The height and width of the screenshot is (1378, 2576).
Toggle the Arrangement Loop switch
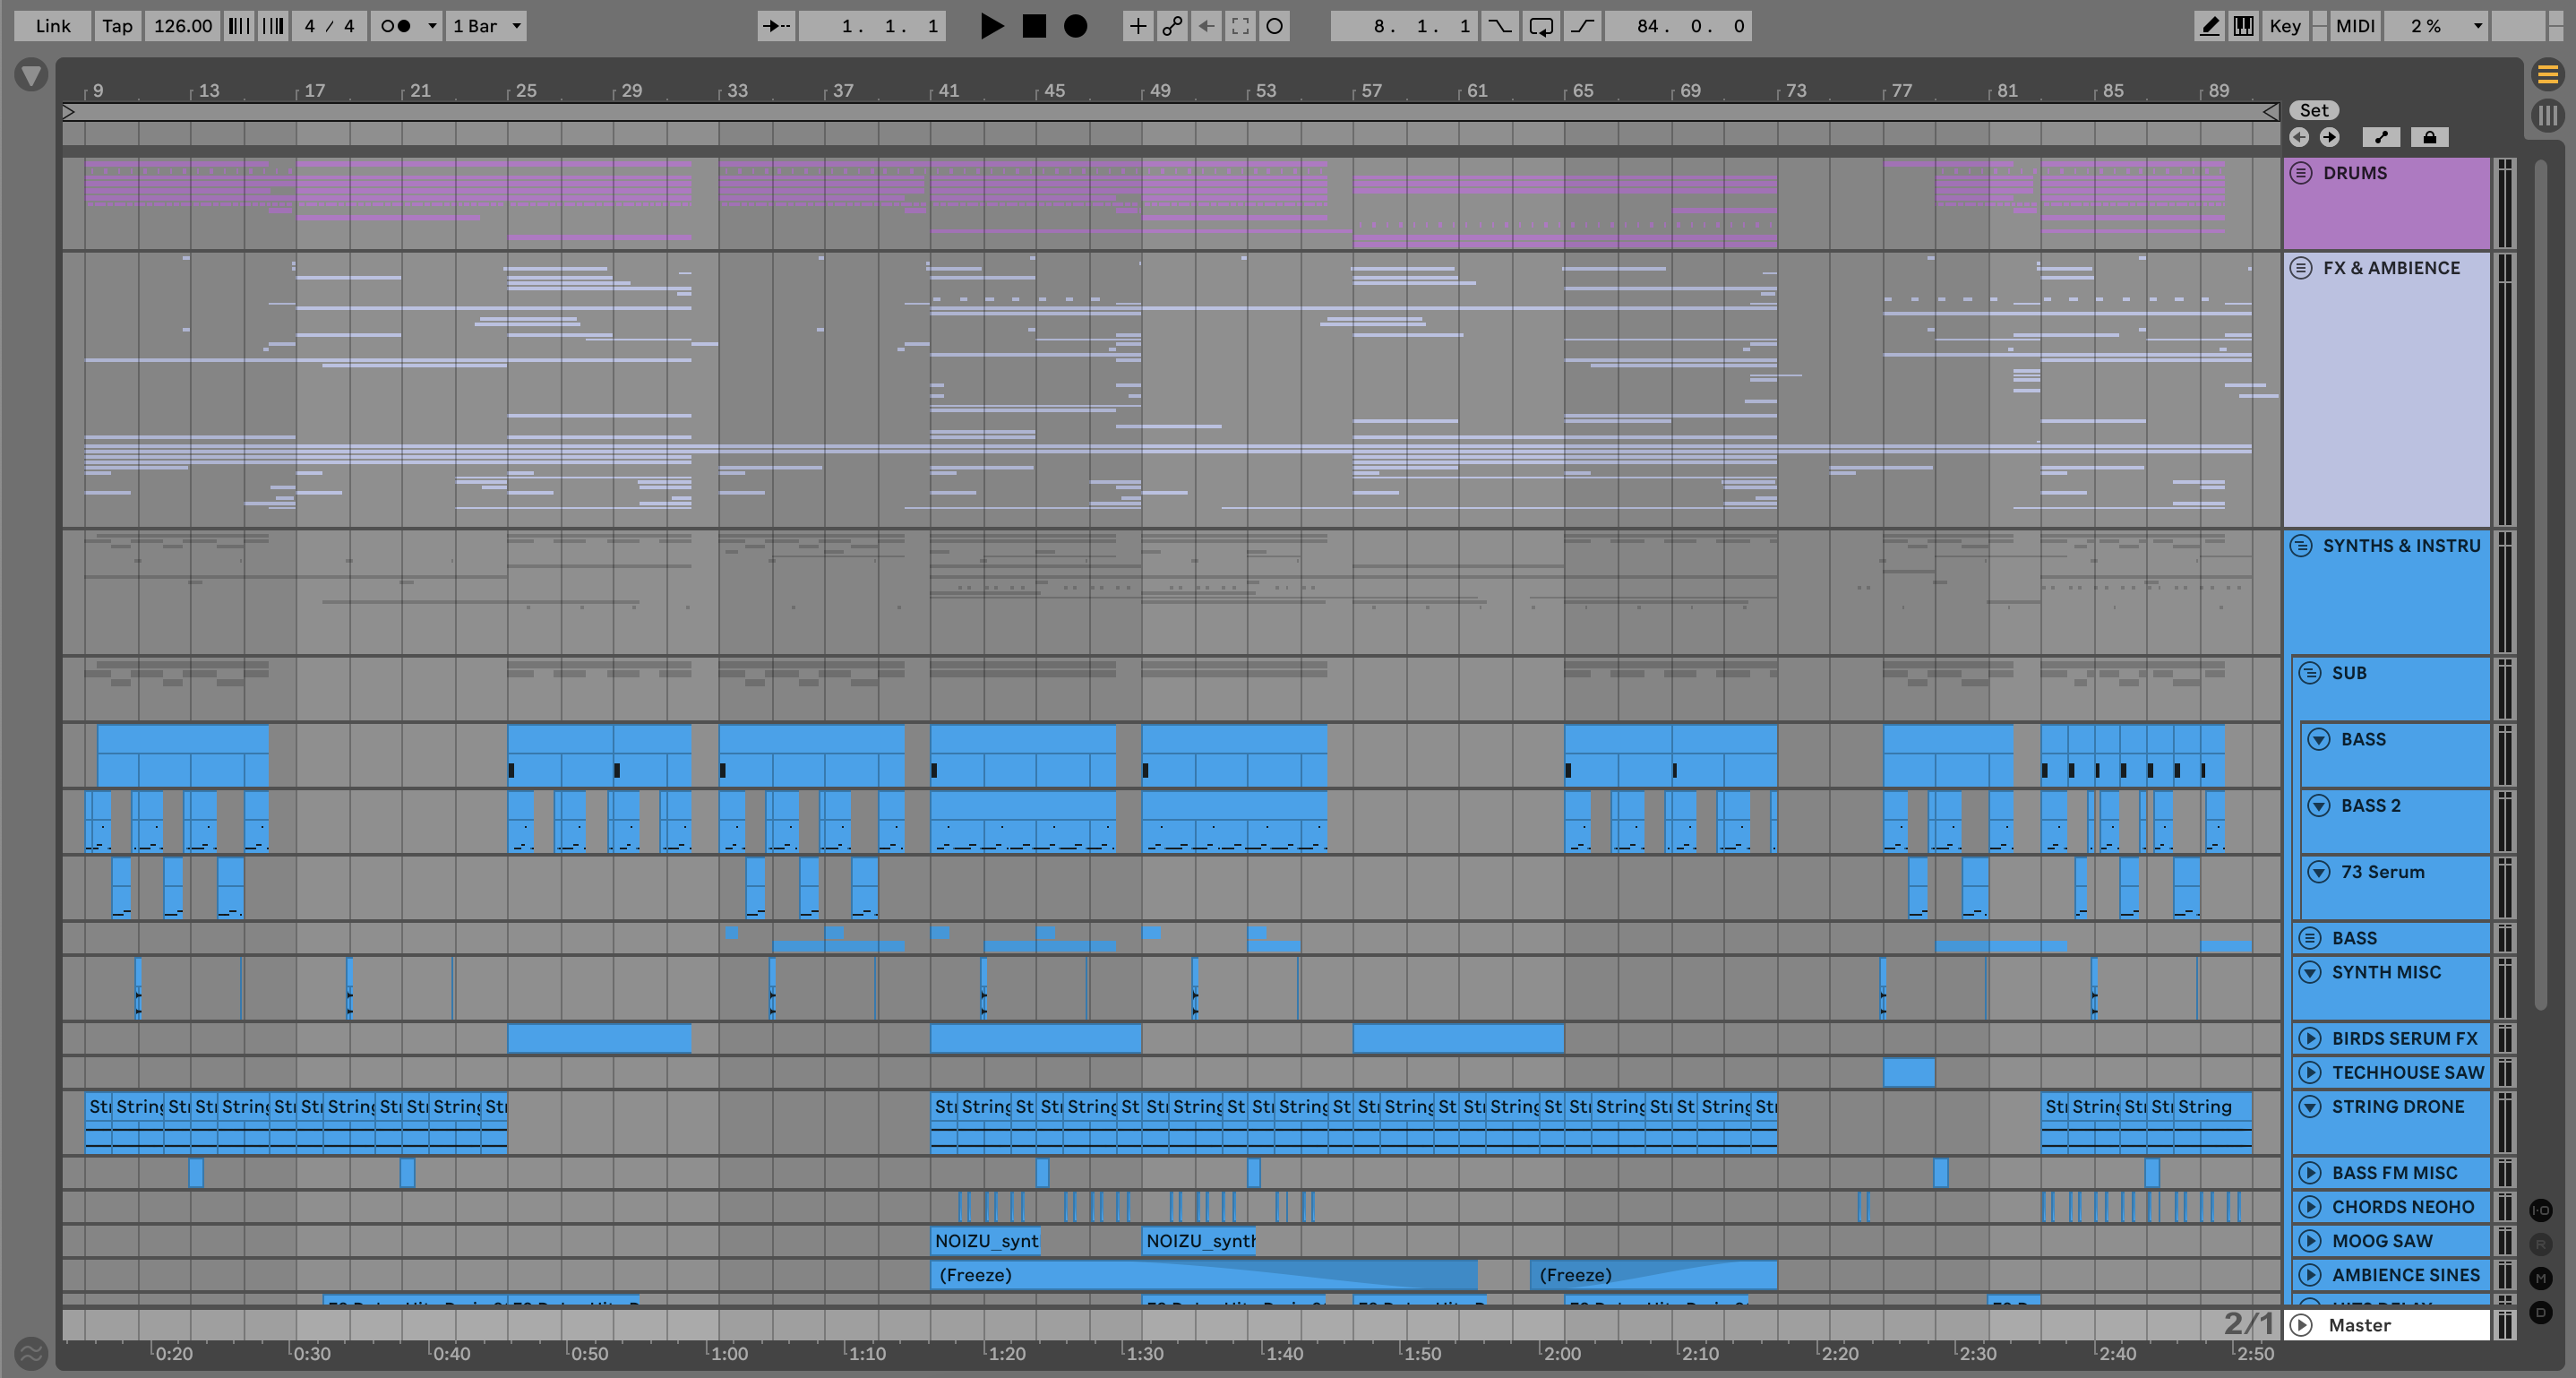(x=1541, y=26)
